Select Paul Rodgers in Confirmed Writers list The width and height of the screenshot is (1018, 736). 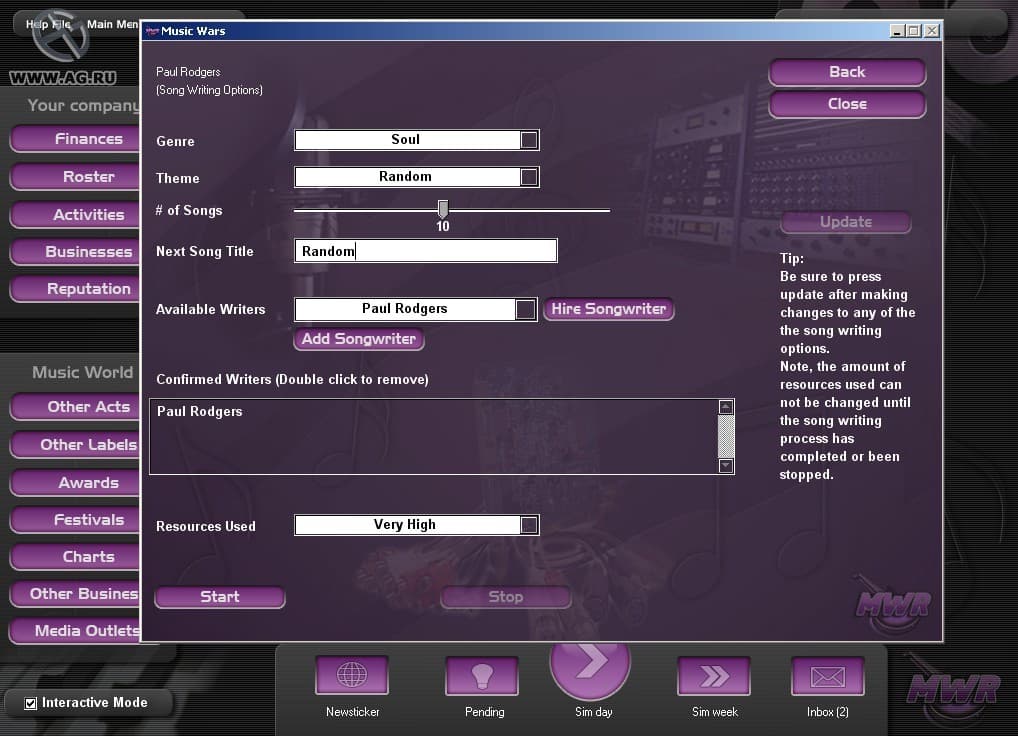(199, 411)
